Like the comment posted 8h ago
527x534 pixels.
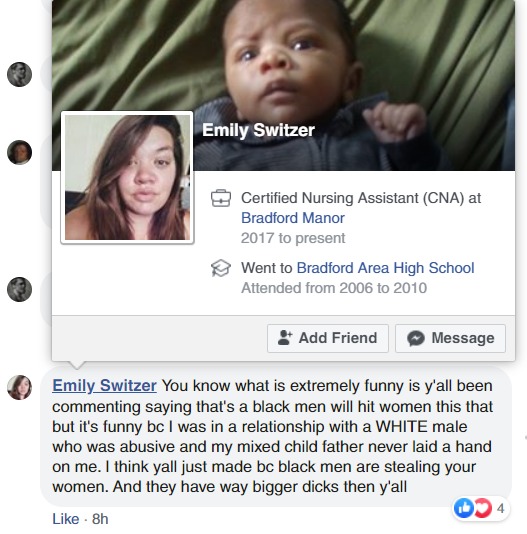click(x=66, y=519)
